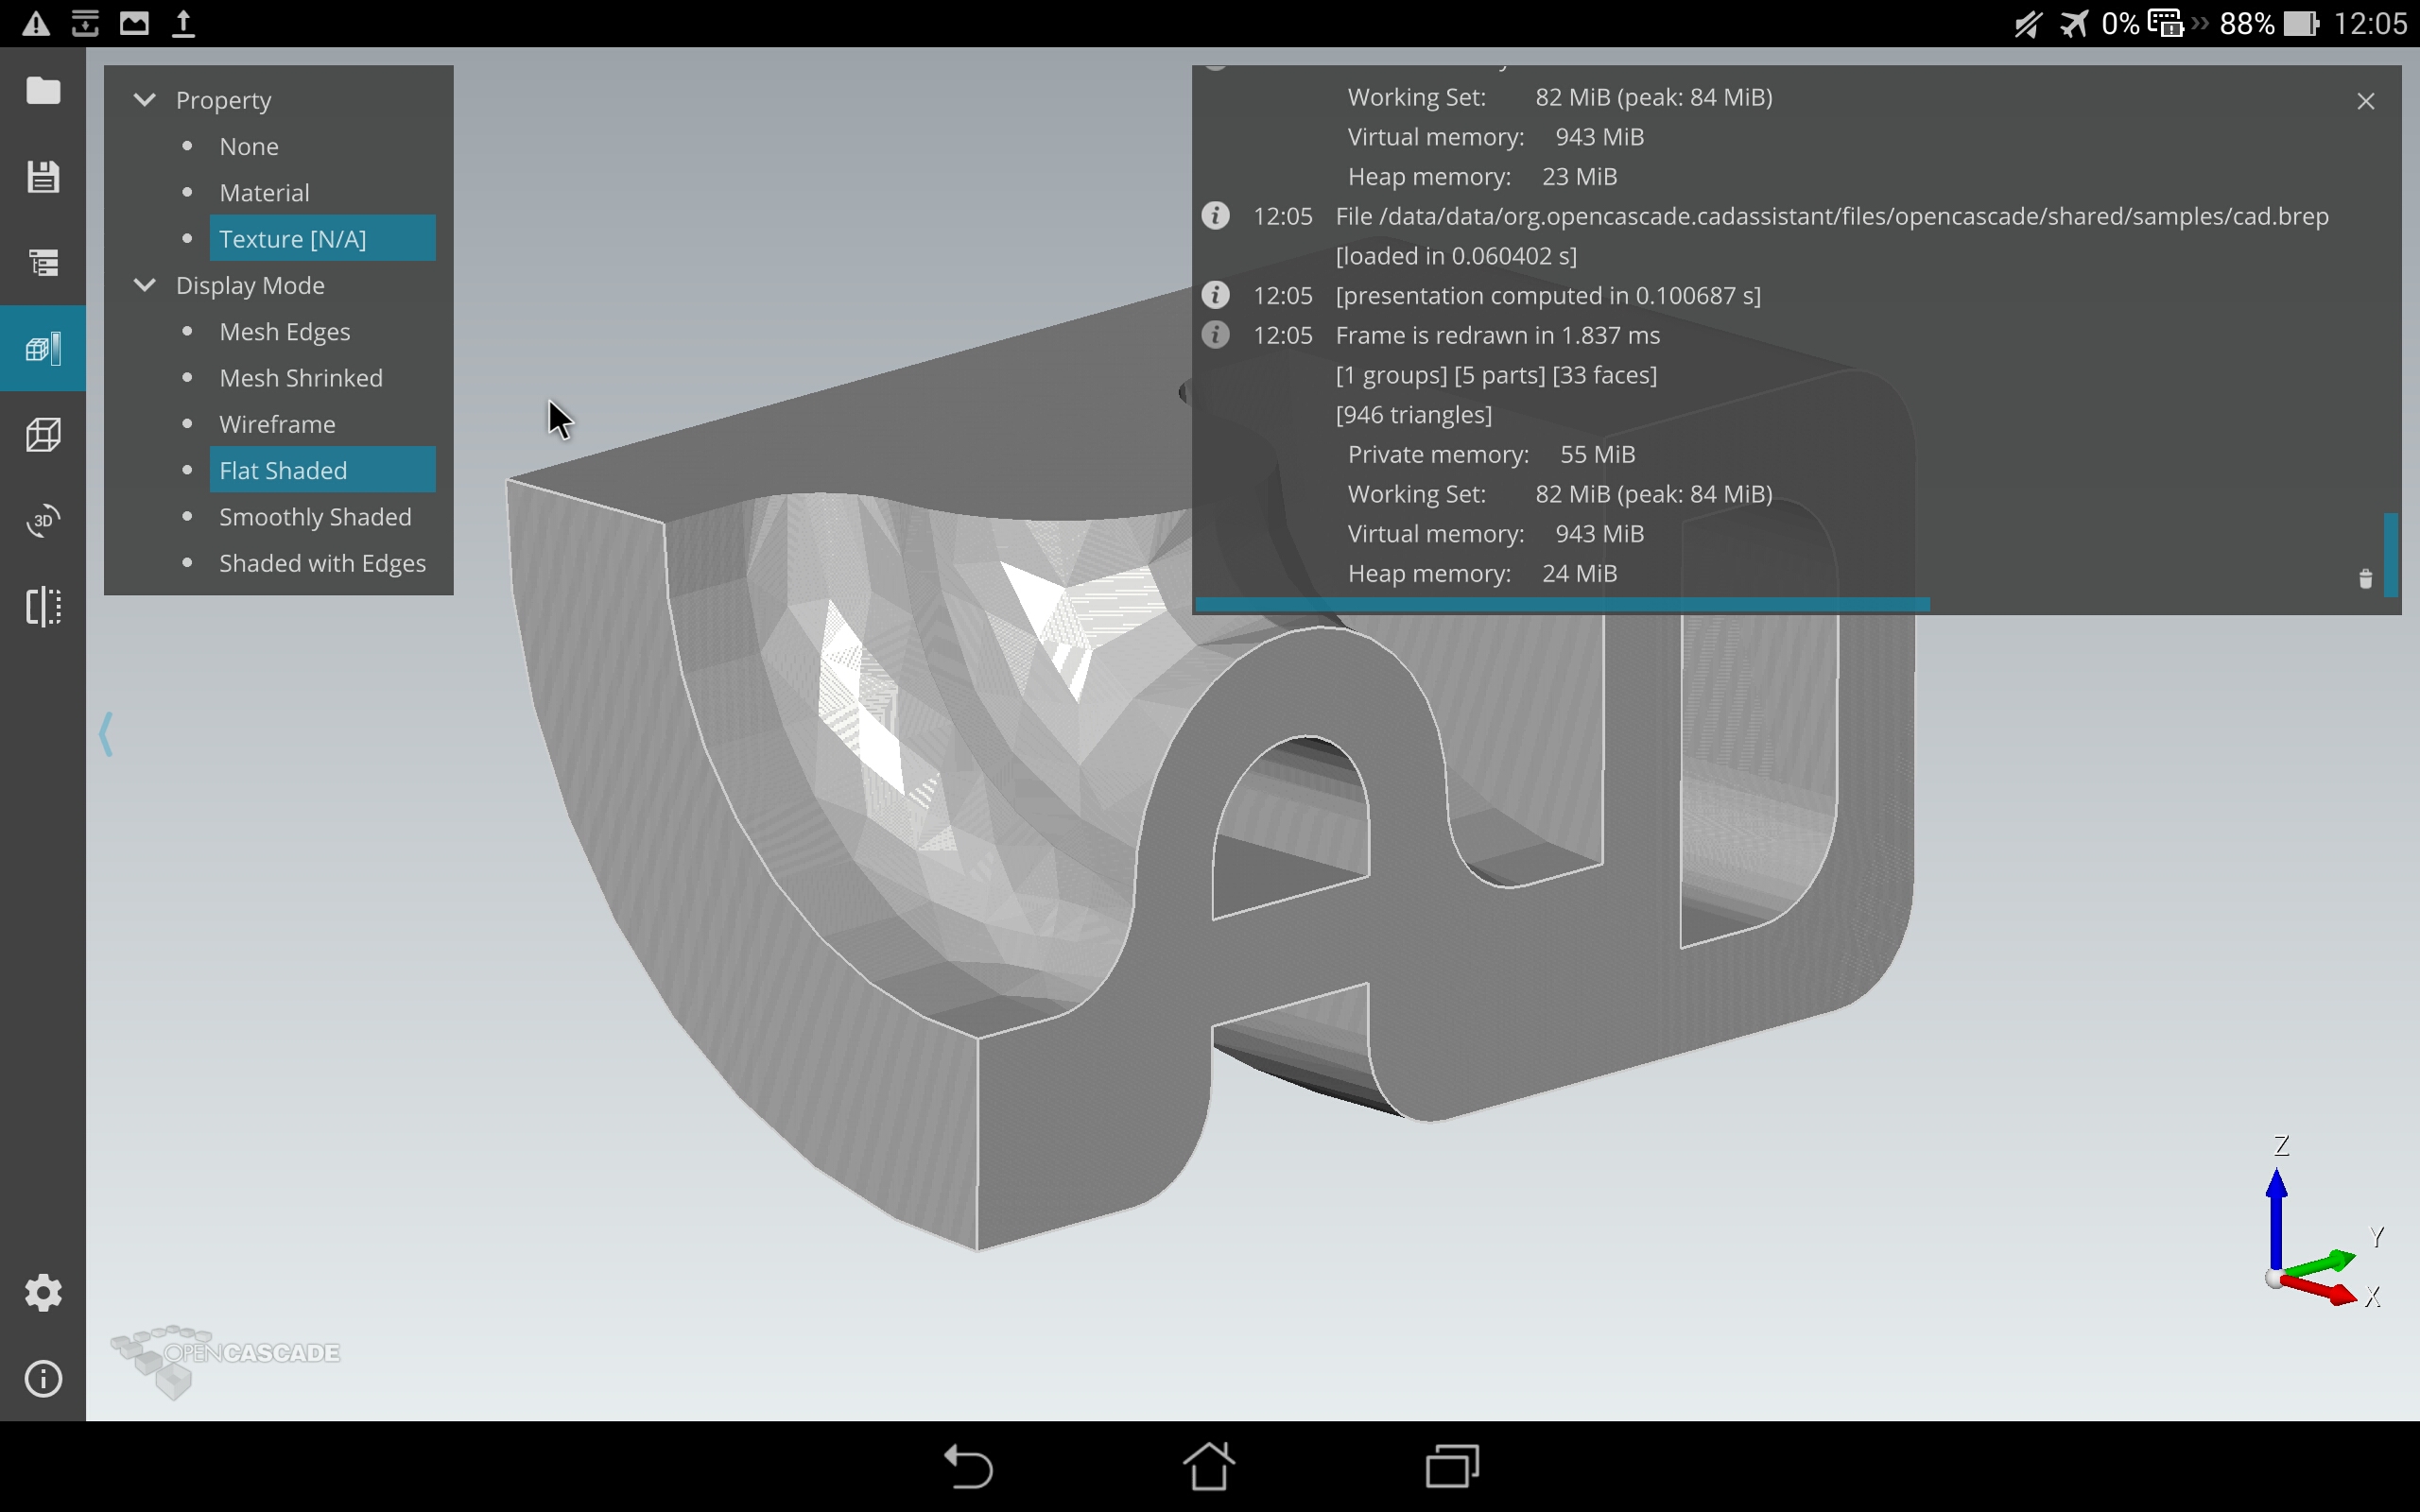This screenshot has width=2420, height=1512.
Task: Open the file browser folder icon
Action: tap(43, 91)
